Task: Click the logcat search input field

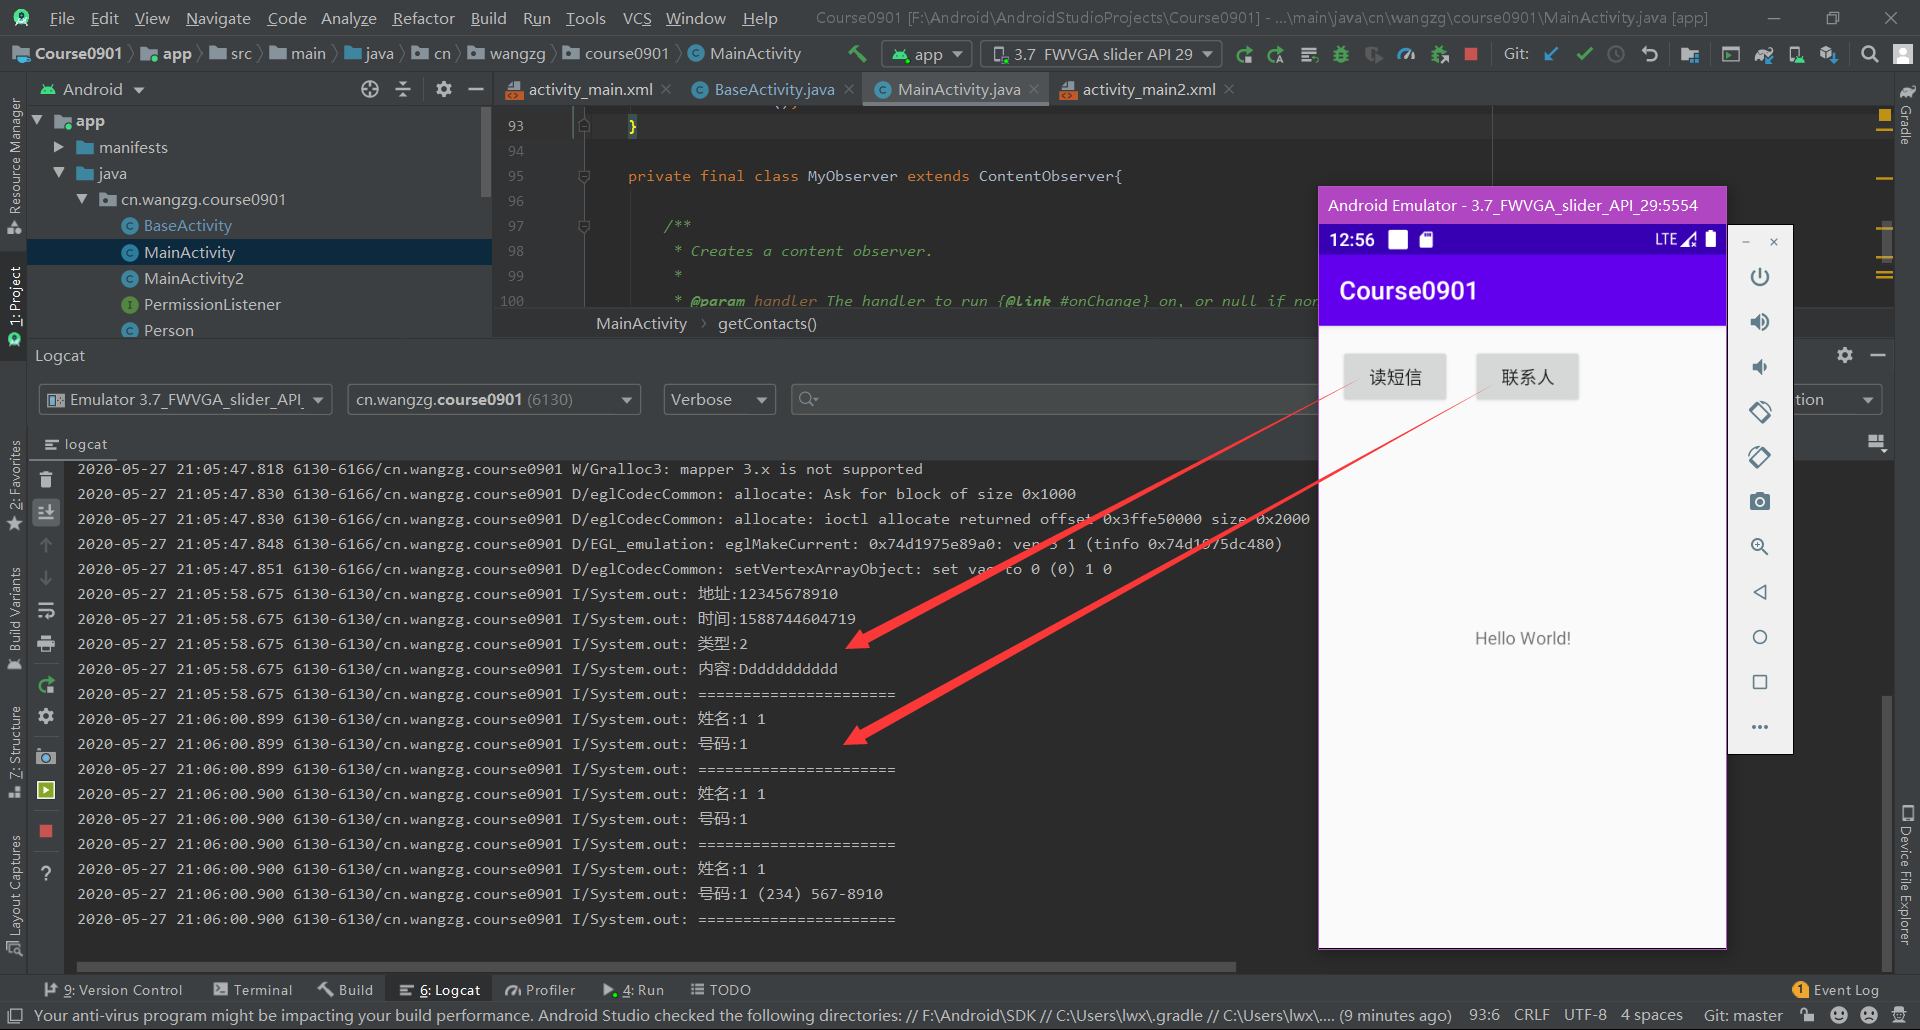Action: (x=1055, y=399)
